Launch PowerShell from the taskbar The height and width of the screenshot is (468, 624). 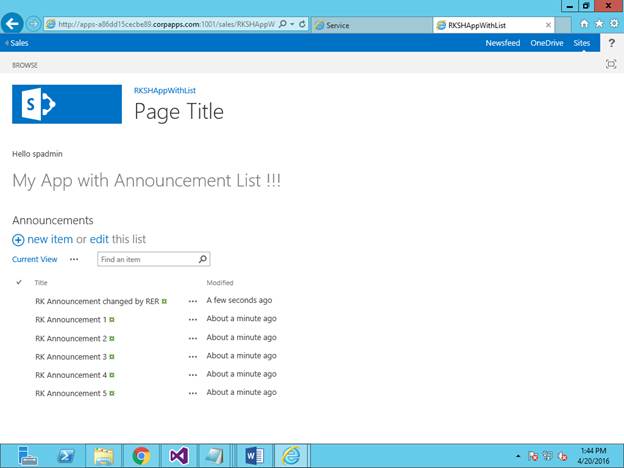point(66,456)
